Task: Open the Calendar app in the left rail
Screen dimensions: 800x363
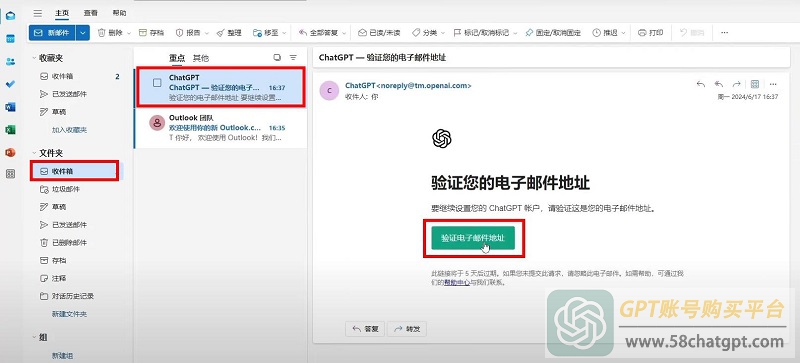Action: coord(10,38)
